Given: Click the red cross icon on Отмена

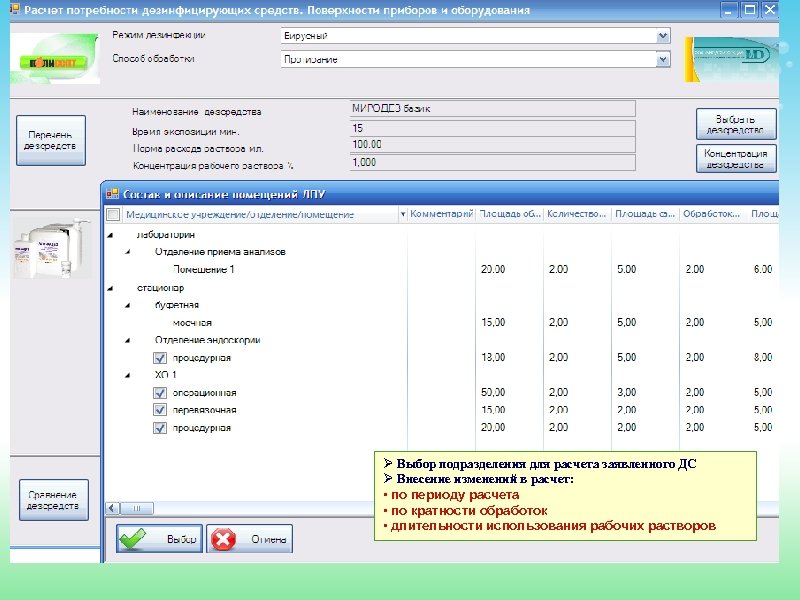Looking at the screenshot, I should [x=223, y=539].
